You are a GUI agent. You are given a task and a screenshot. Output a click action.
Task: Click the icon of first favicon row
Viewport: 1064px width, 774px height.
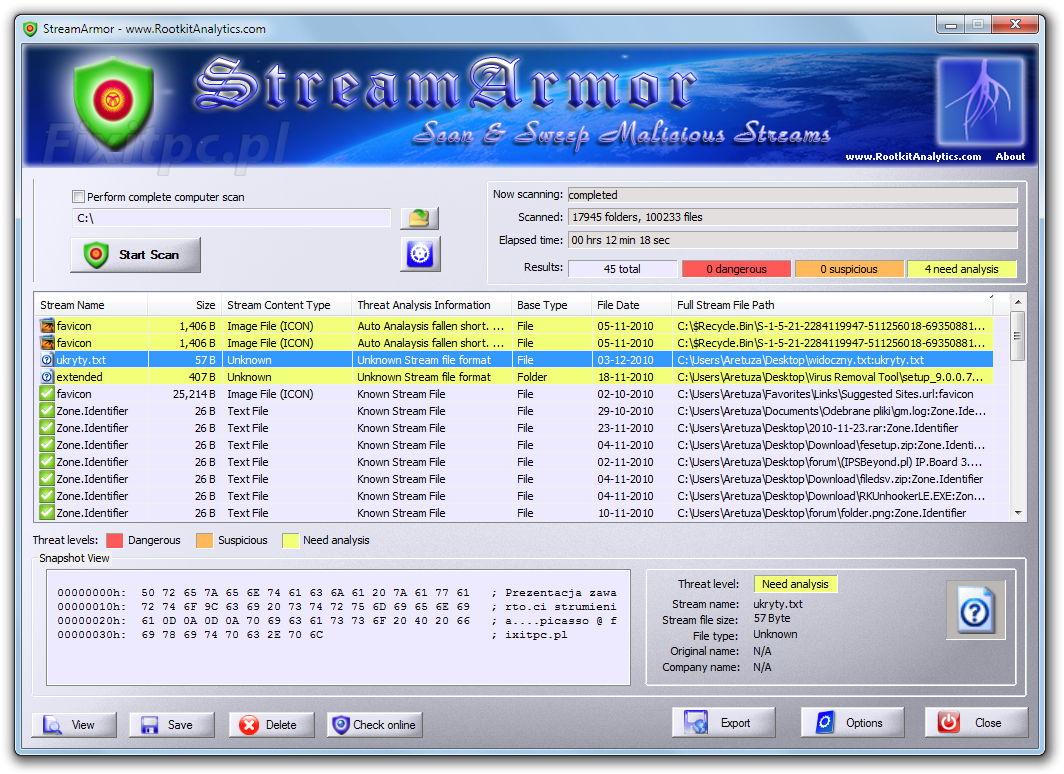[x=47, y=326]
